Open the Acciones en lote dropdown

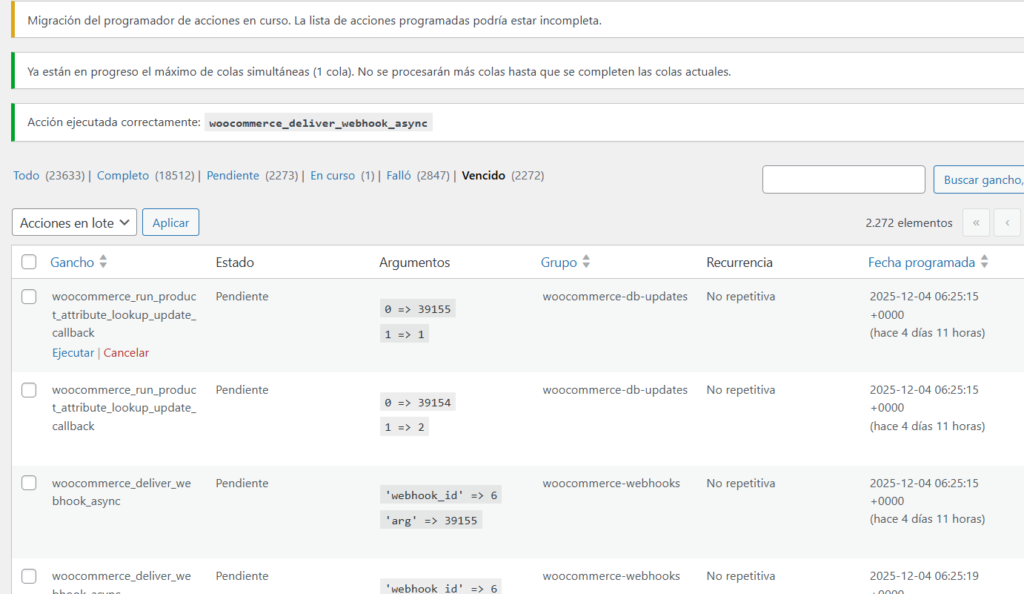75,223
